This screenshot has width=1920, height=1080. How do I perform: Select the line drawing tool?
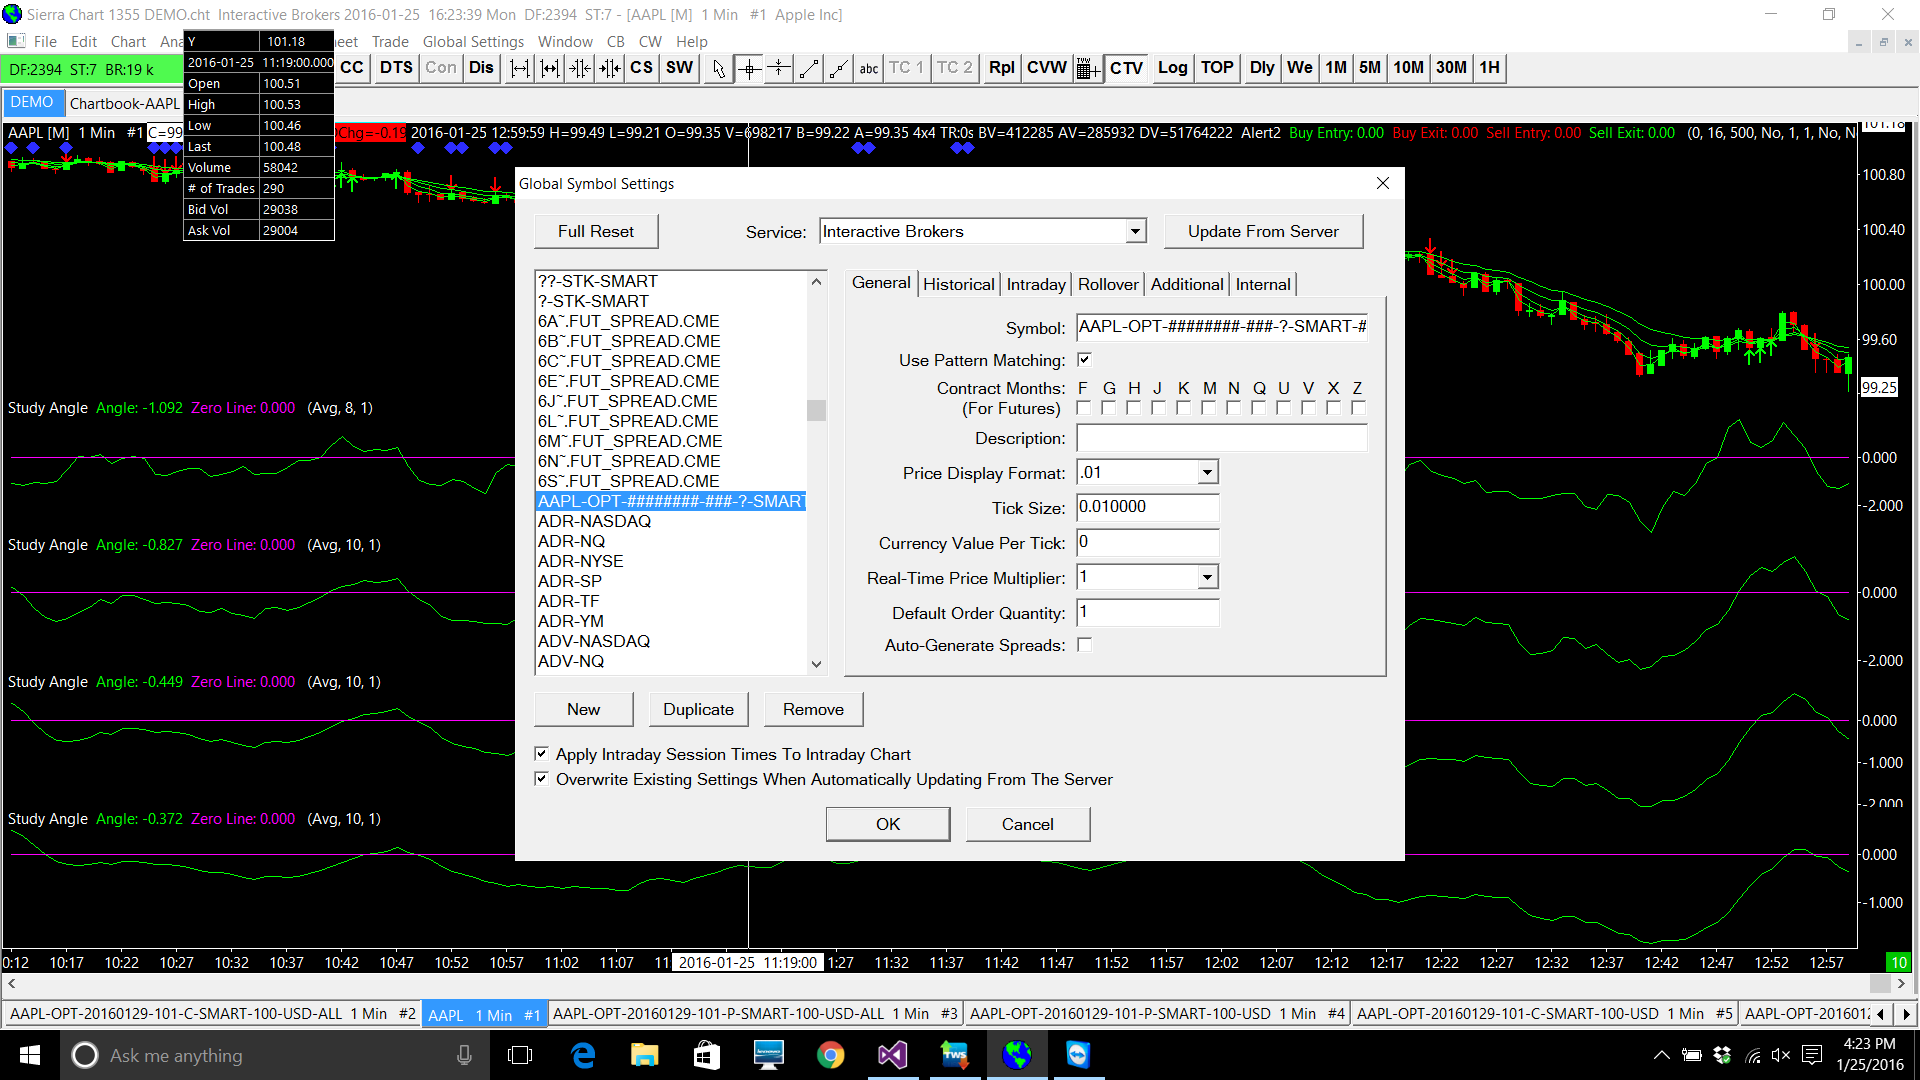(809, 68)
